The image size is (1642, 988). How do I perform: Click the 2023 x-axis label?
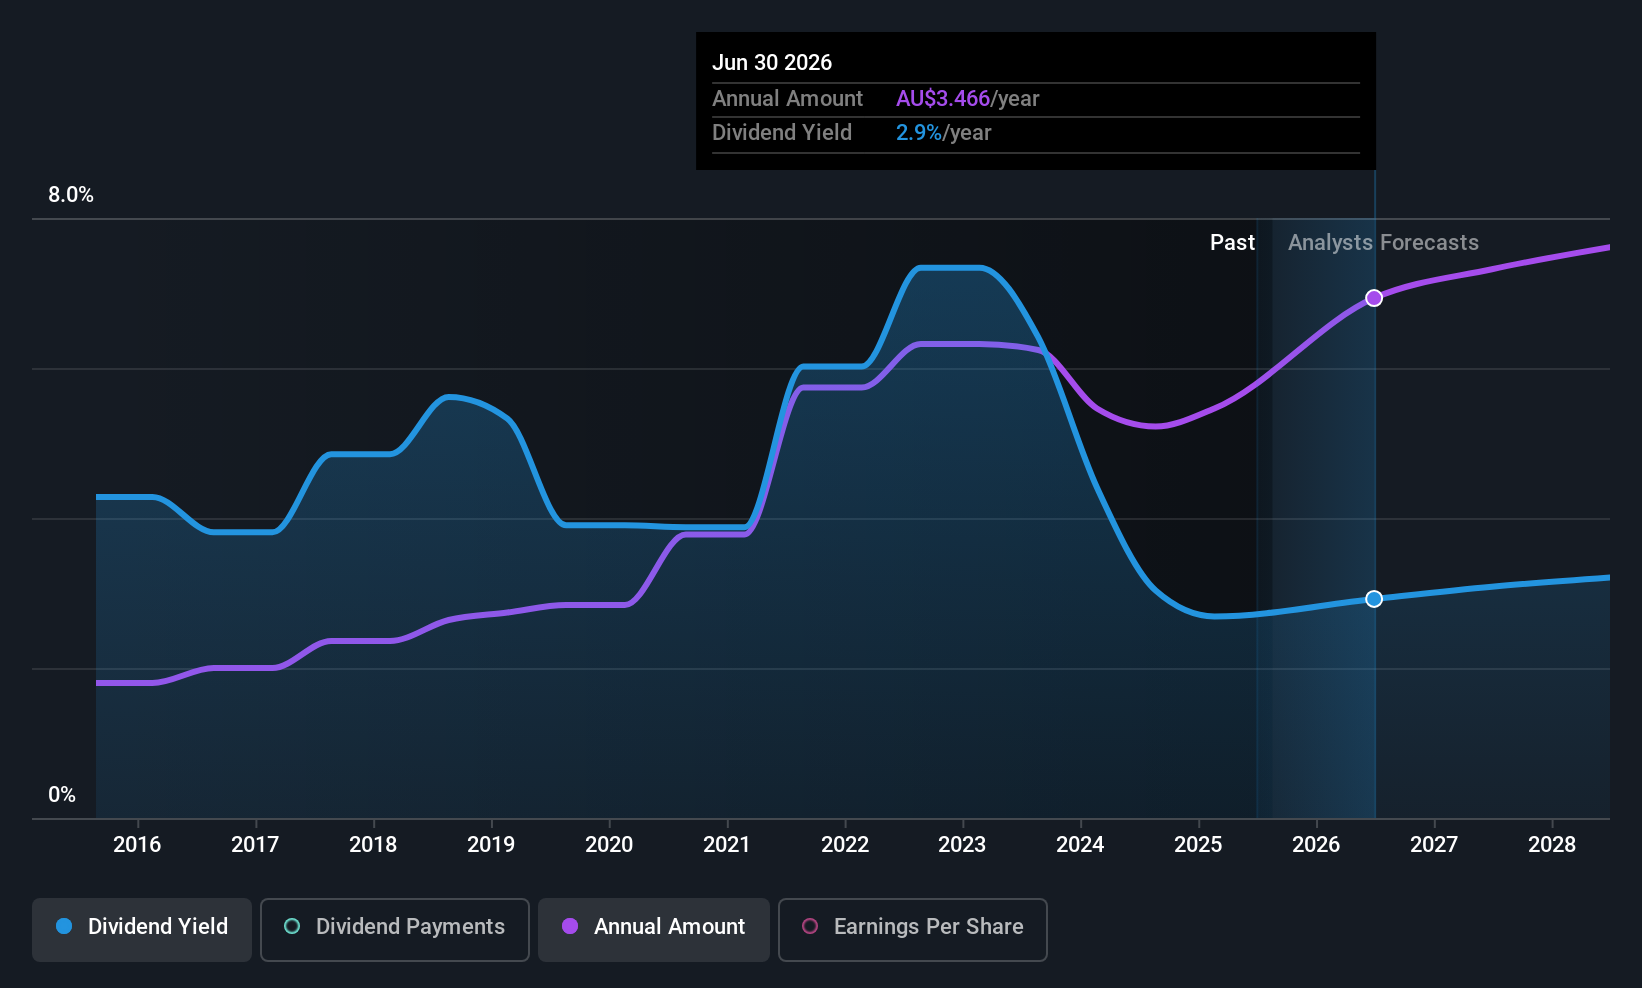click(962, 845)
